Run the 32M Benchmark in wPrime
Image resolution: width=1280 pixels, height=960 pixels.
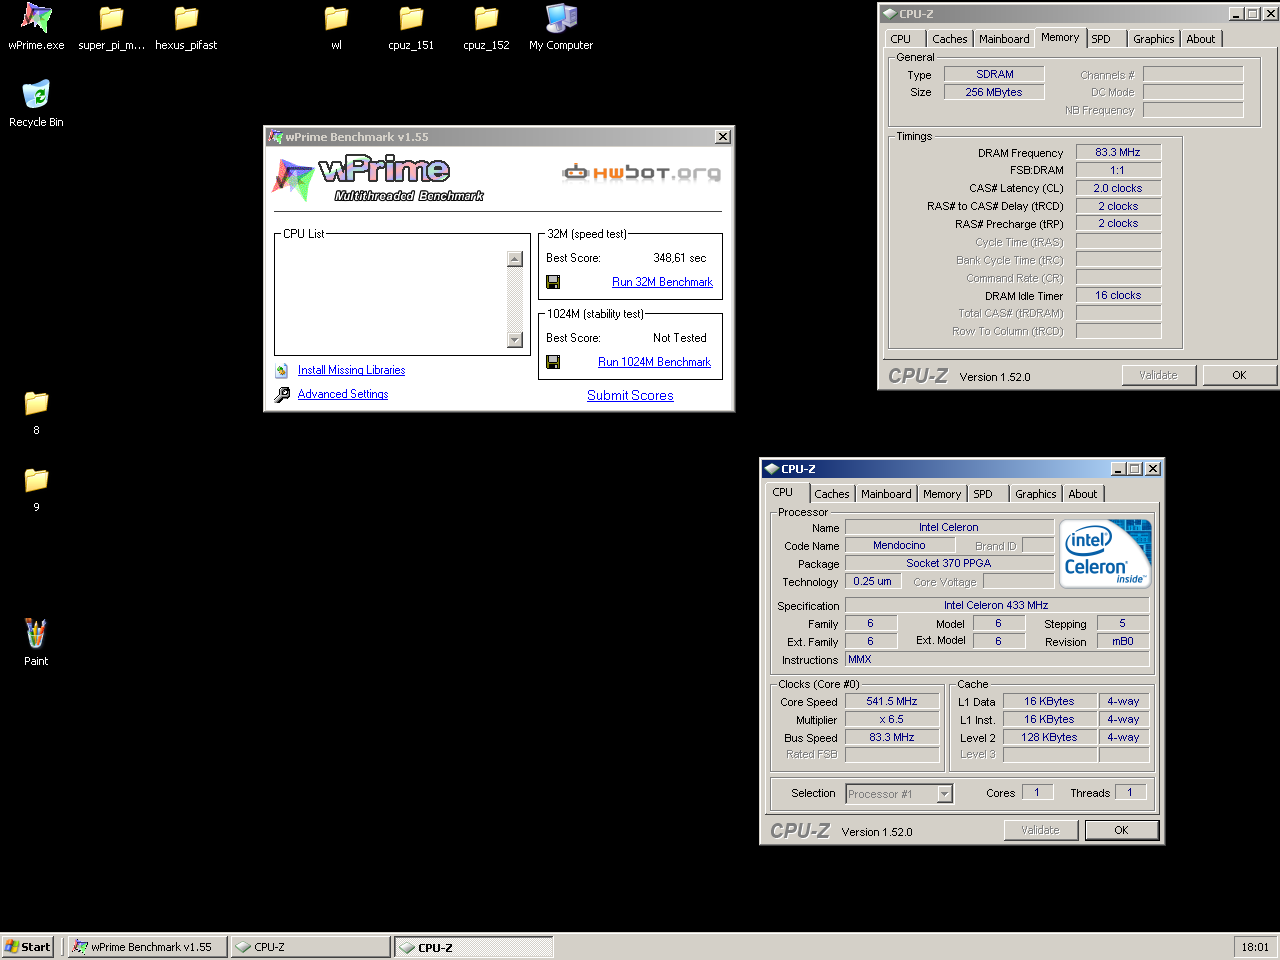(x=662, y=282)
